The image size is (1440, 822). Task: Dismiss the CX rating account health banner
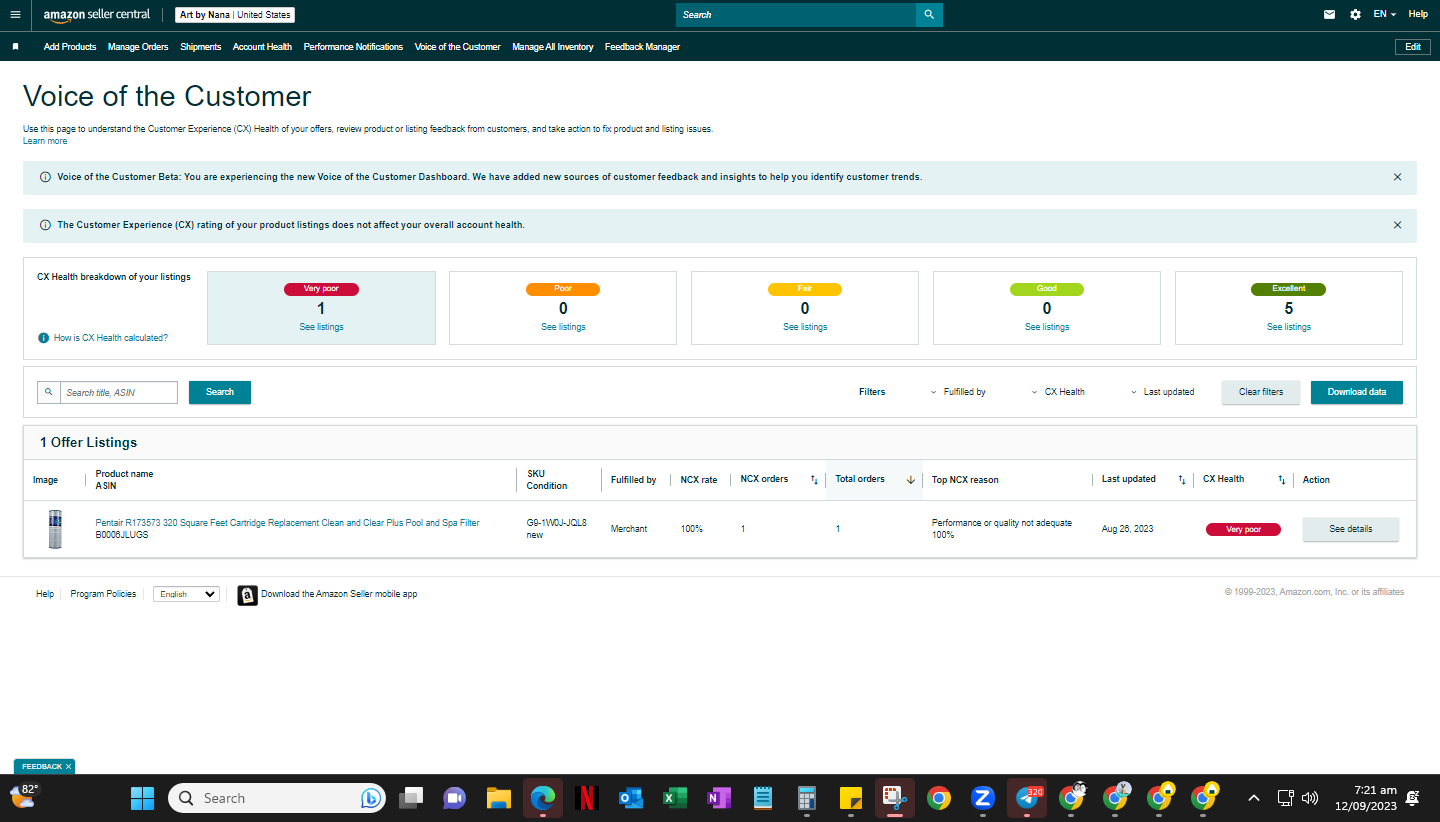(1397, 225)
